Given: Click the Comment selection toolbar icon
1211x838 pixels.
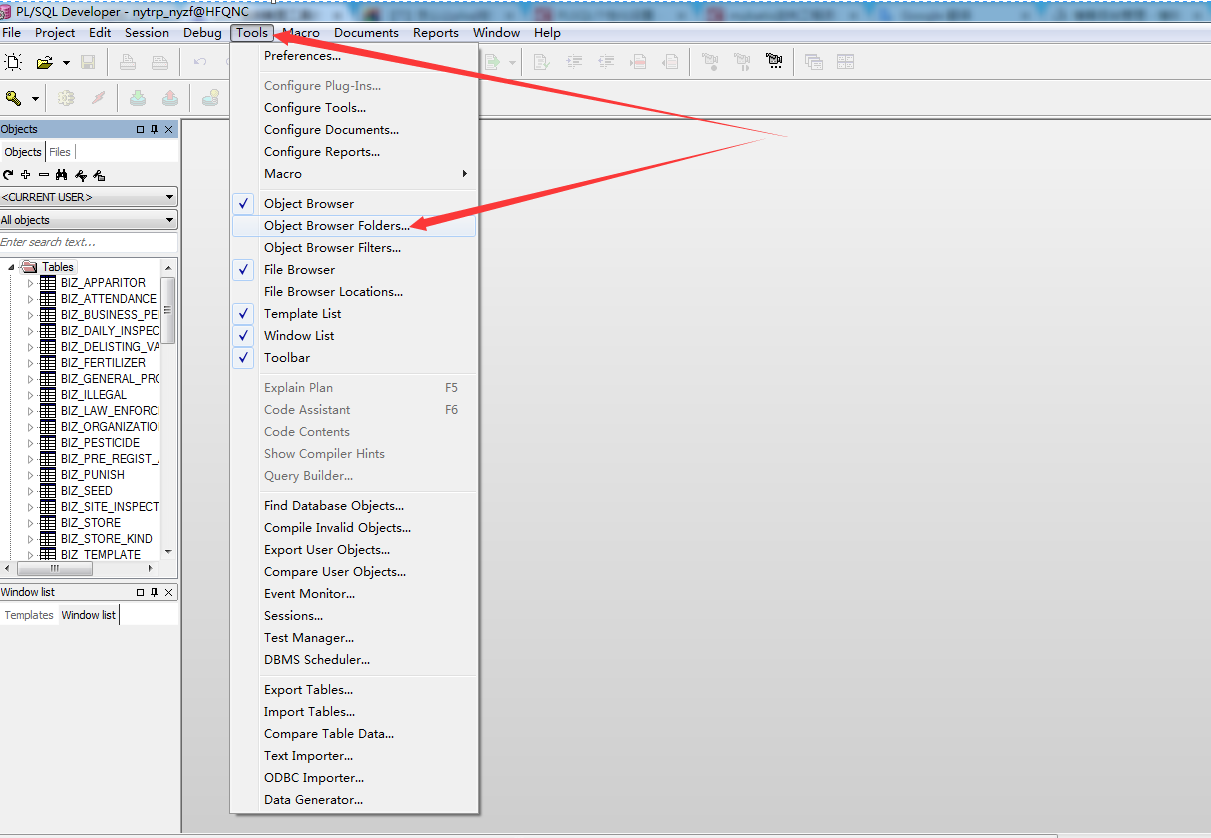Looking at the screenshot, I should tap(638, 62).
